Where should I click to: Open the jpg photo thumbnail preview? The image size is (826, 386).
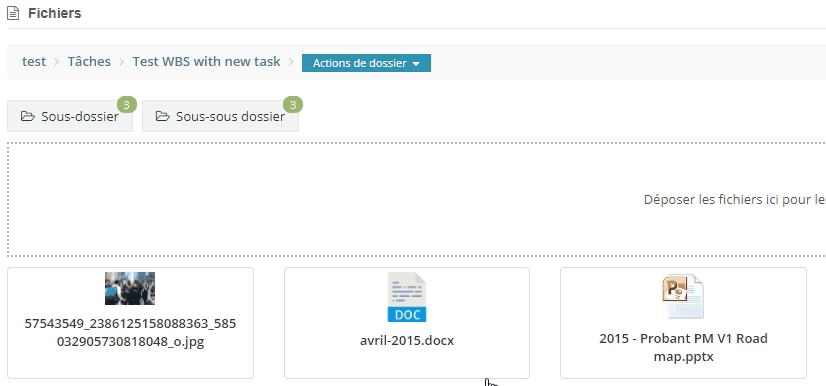coord(130,288)
